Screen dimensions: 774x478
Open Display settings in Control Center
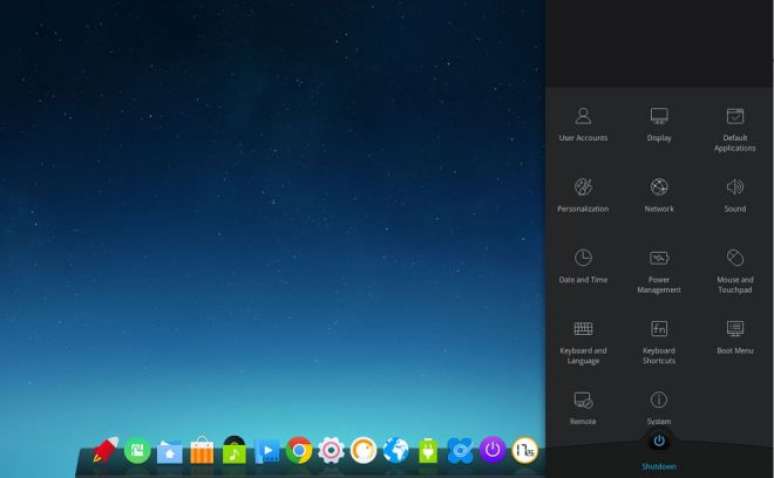point(659,124)
